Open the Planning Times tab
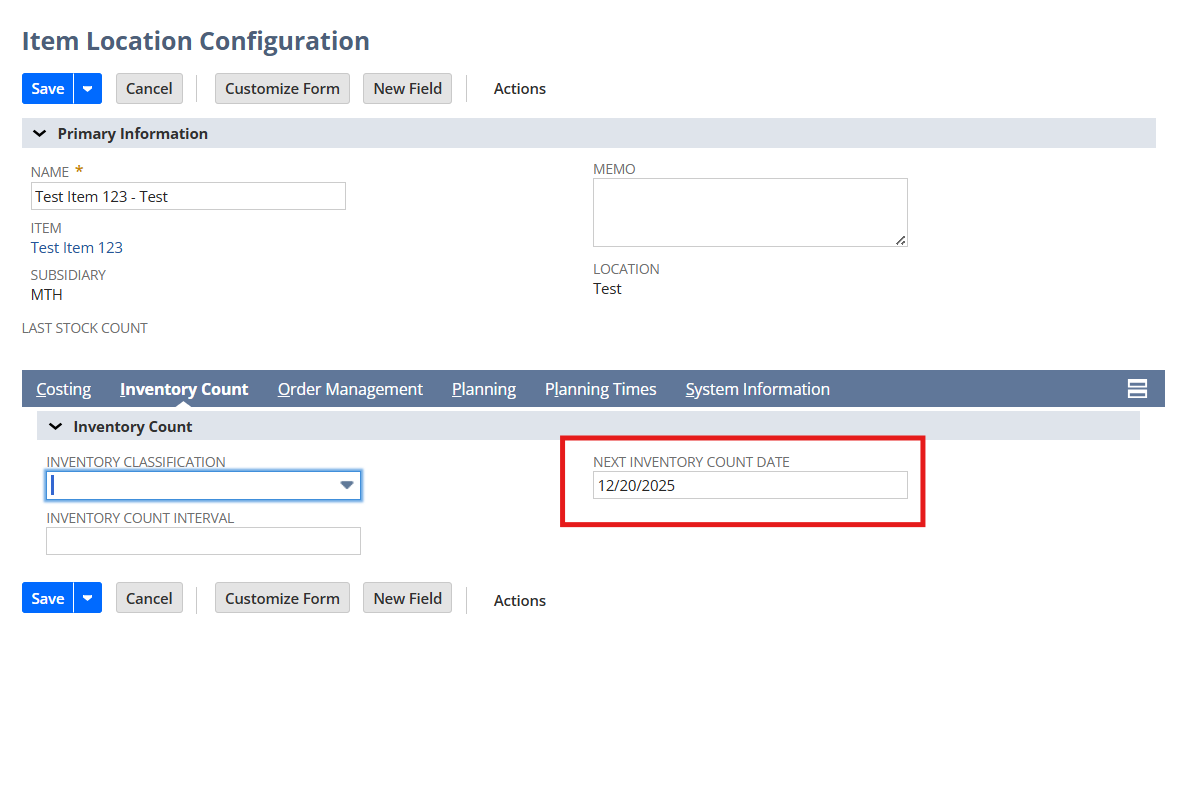 click(x=600, y=389)
